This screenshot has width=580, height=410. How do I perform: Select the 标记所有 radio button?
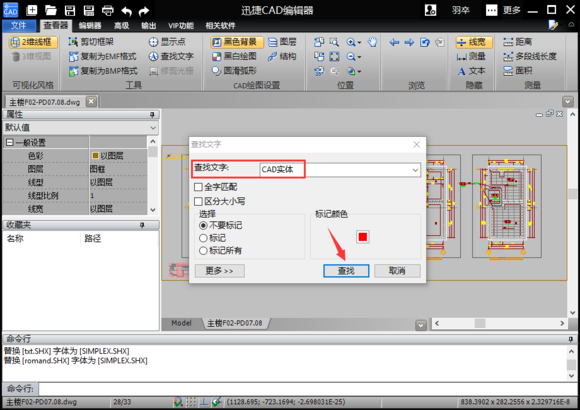(203, 251)
